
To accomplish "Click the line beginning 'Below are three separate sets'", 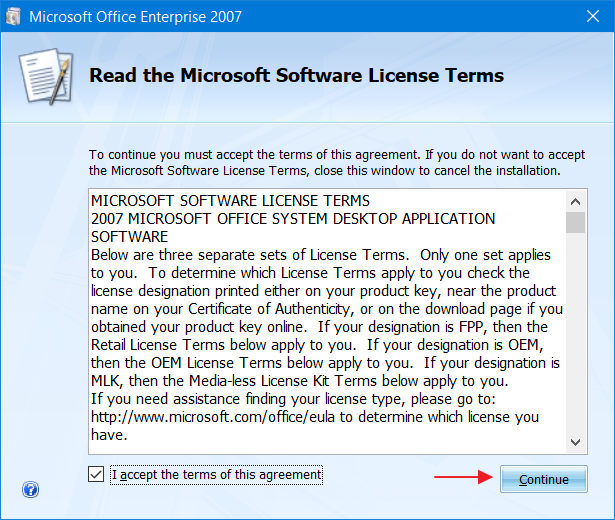I will [321, 255].
